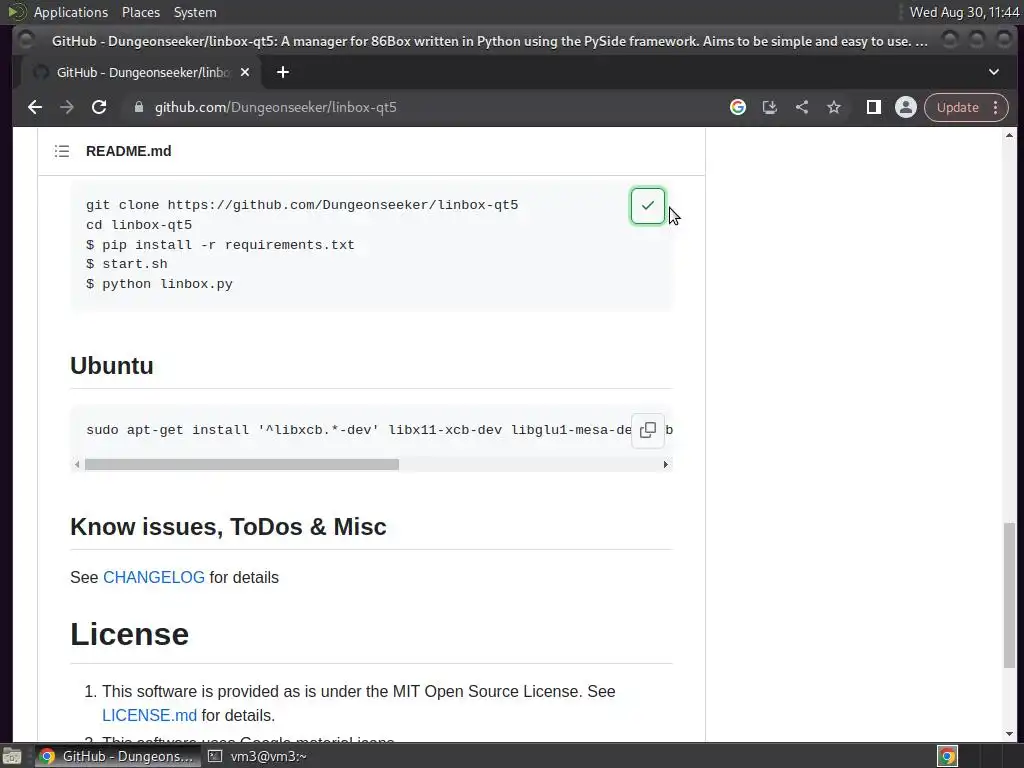Reload the GitHub page
The height and width of the screenshot is (768, 1024).
[x=99, y=107]
